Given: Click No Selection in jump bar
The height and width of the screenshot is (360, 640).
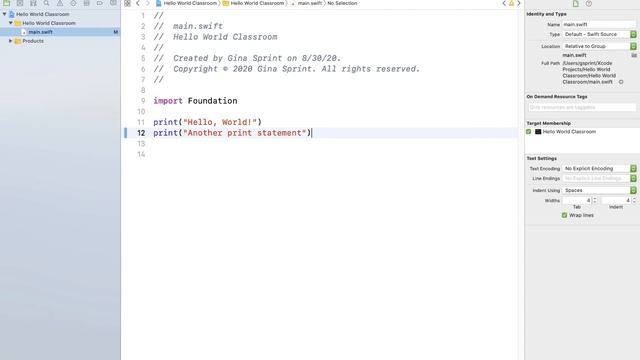Looking at the screenshot, I should (342, 3).
